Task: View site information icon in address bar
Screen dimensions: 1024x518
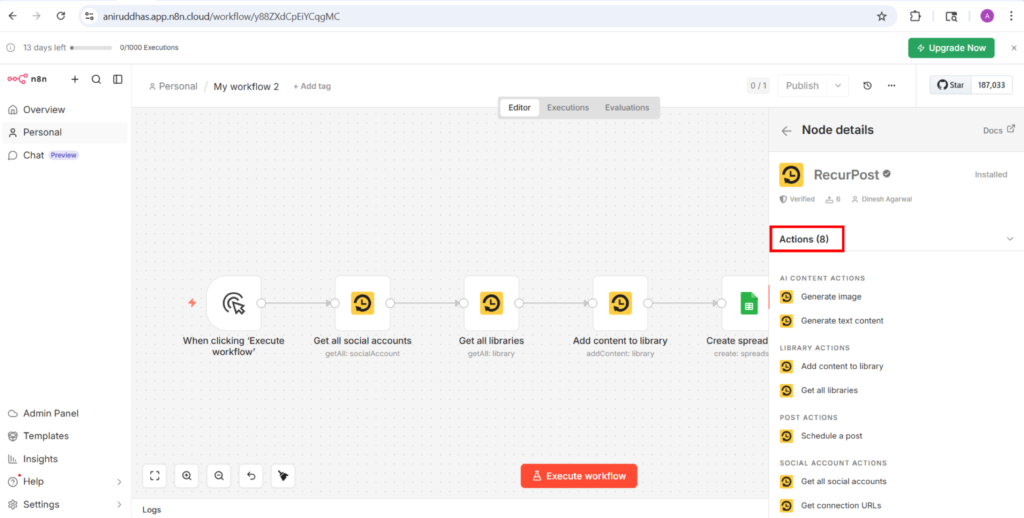Action: (x=90, y=16)
